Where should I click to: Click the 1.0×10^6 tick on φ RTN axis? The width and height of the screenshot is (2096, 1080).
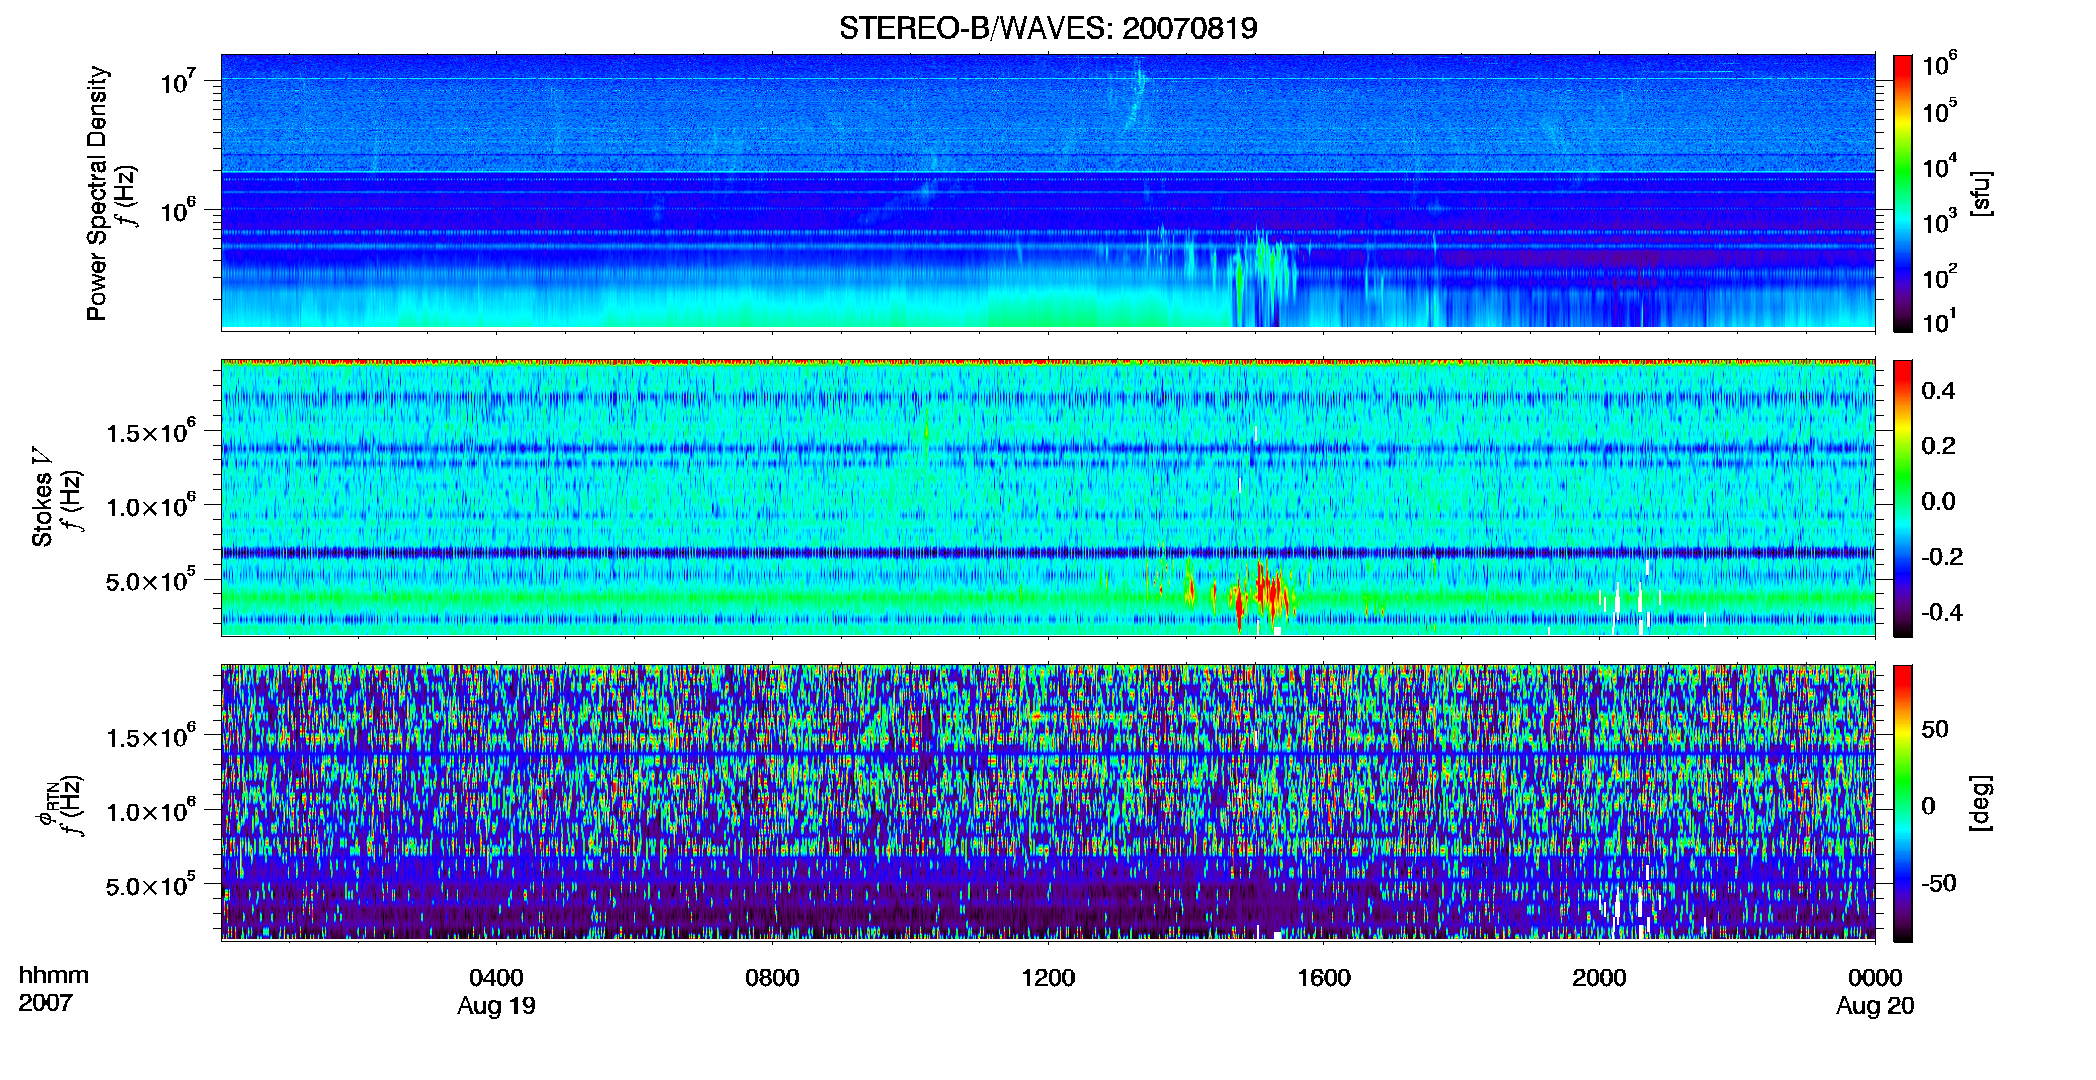[150, 811]
